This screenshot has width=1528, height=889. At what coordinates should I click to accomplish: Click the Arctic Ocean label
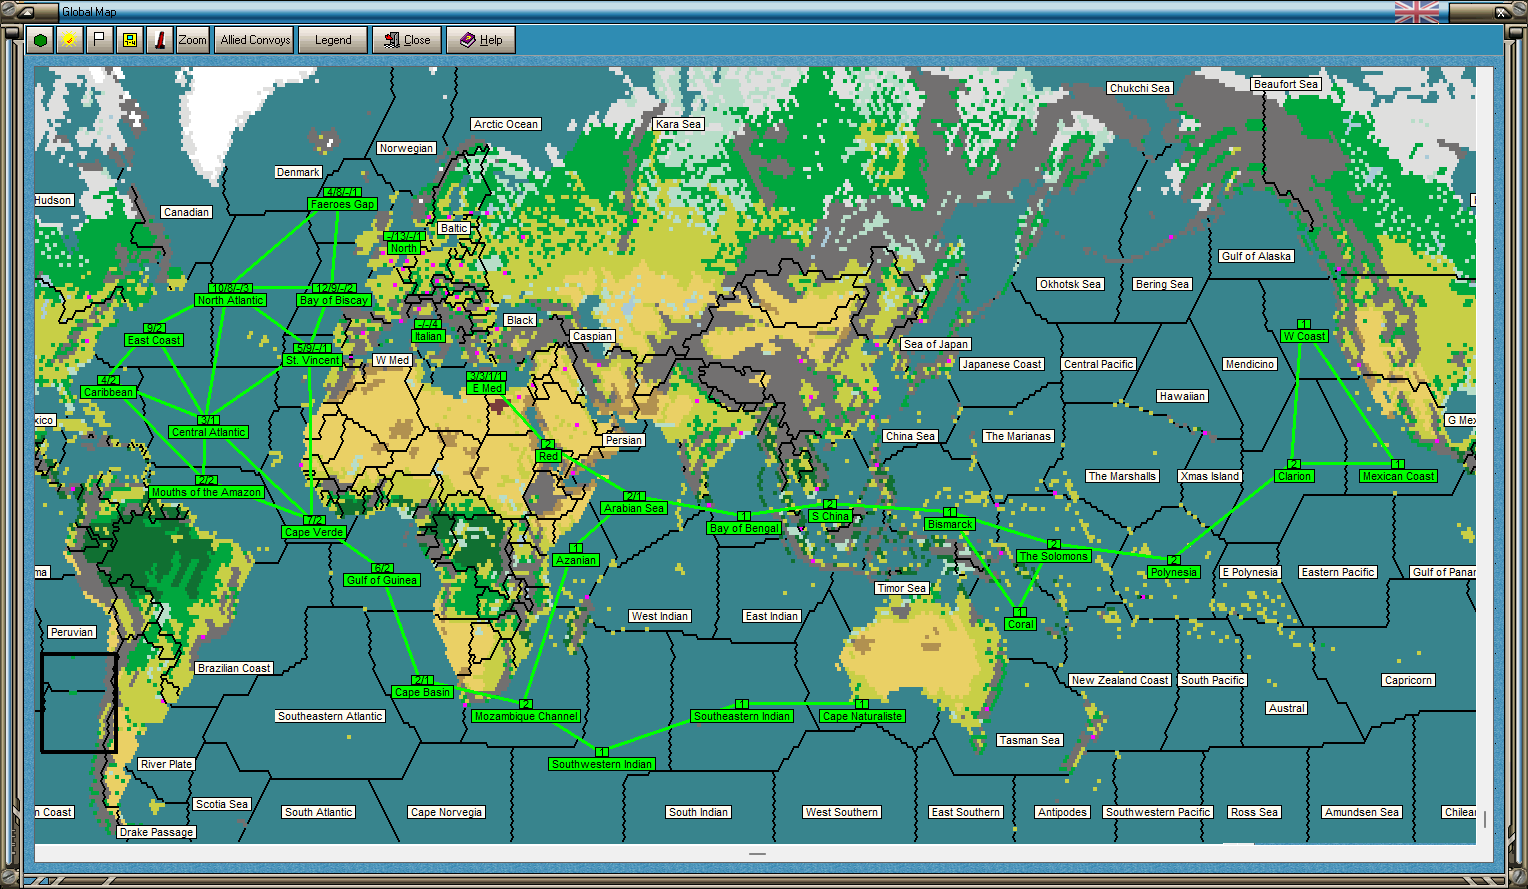[506, 124]
